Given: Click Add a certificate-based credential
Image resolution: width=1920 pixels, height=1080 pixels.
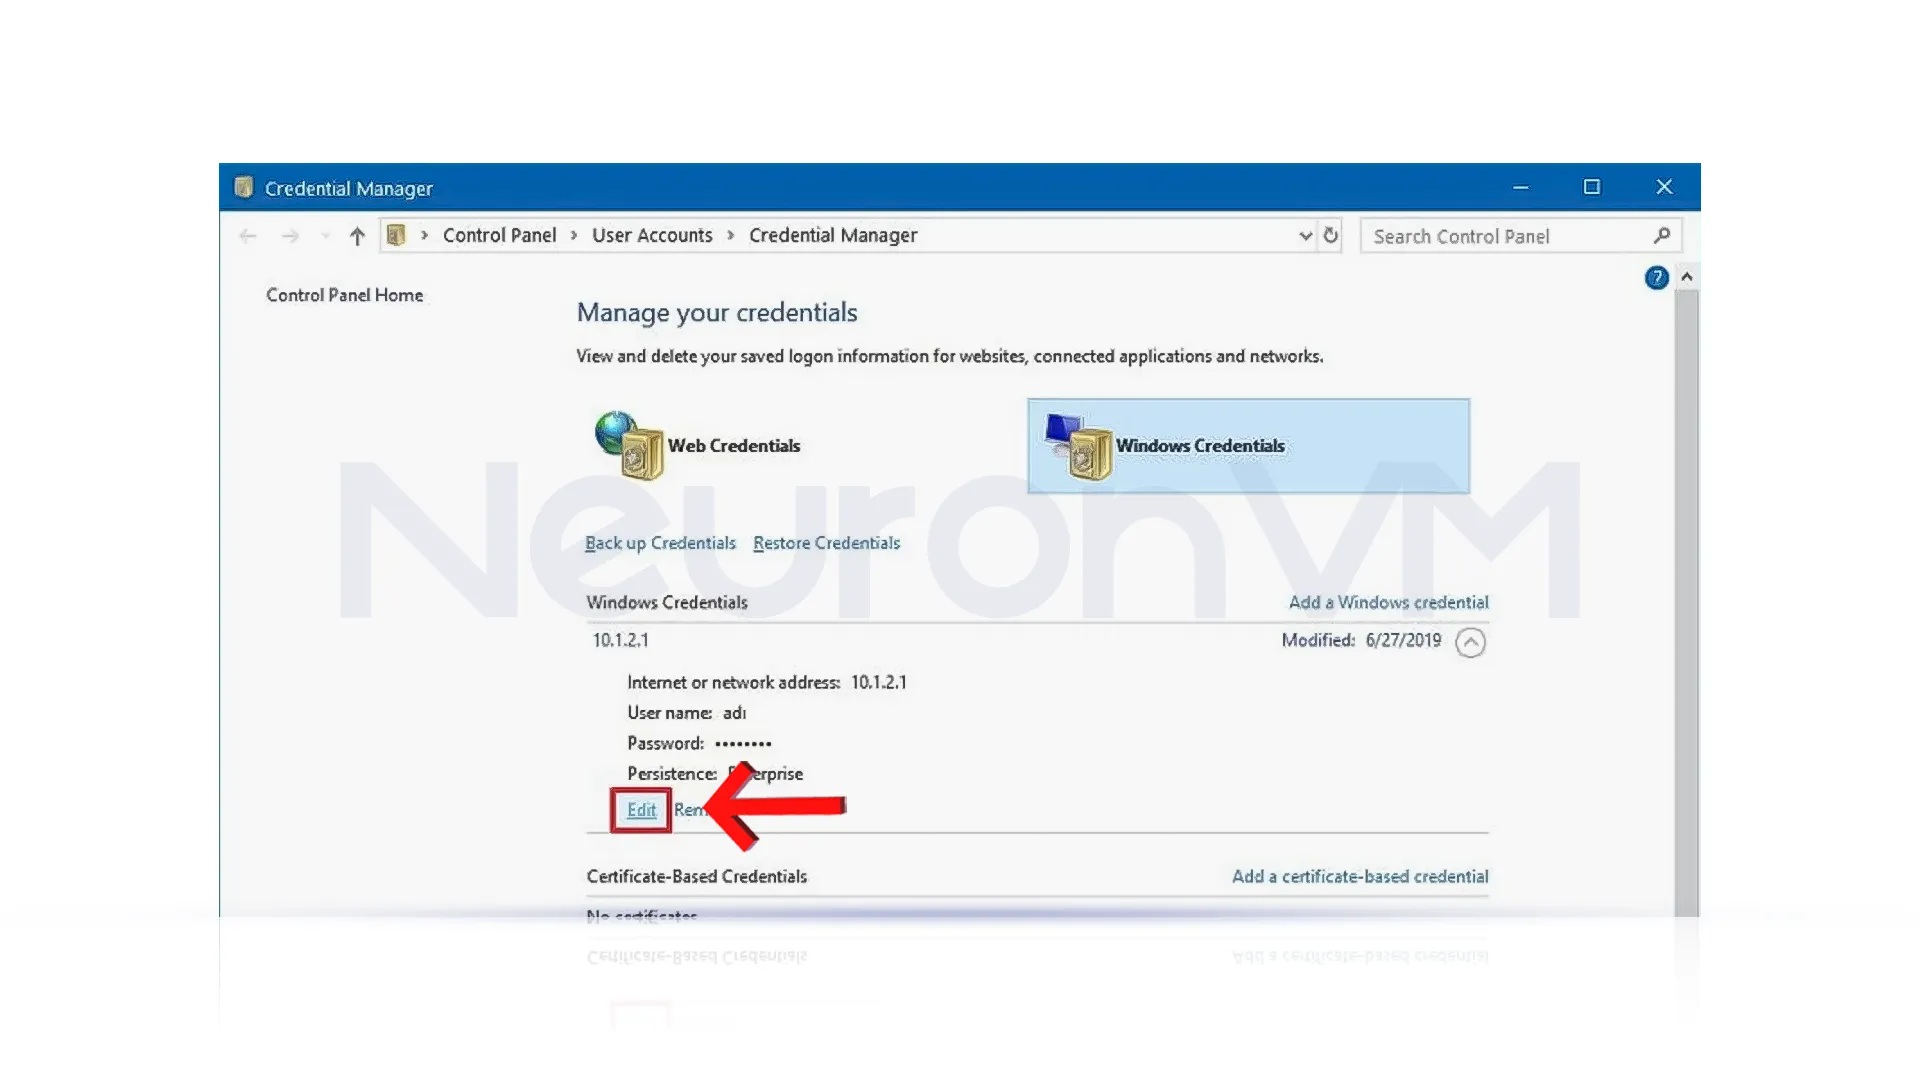Looking at the screenshot, I should 1360,876.
